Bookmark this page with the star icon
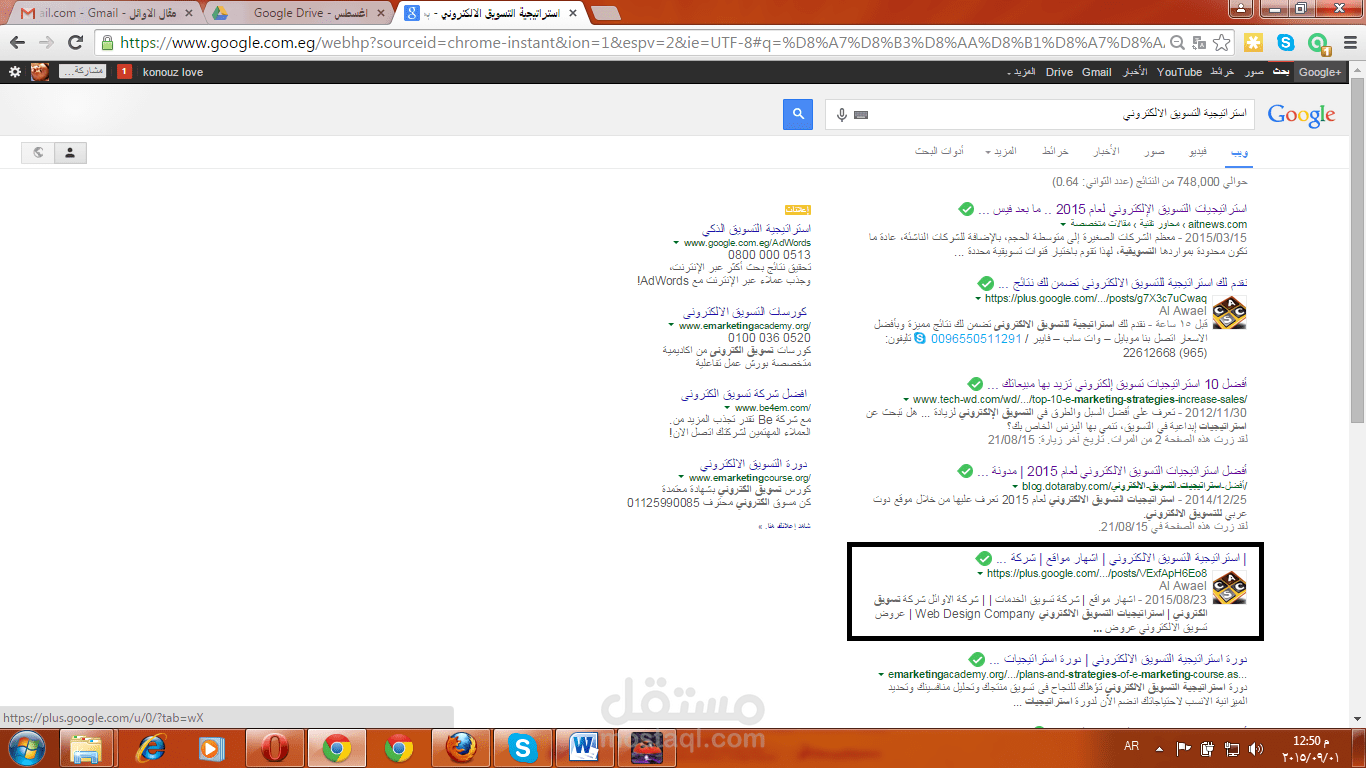1366x768 pixels. point(1221,43)
